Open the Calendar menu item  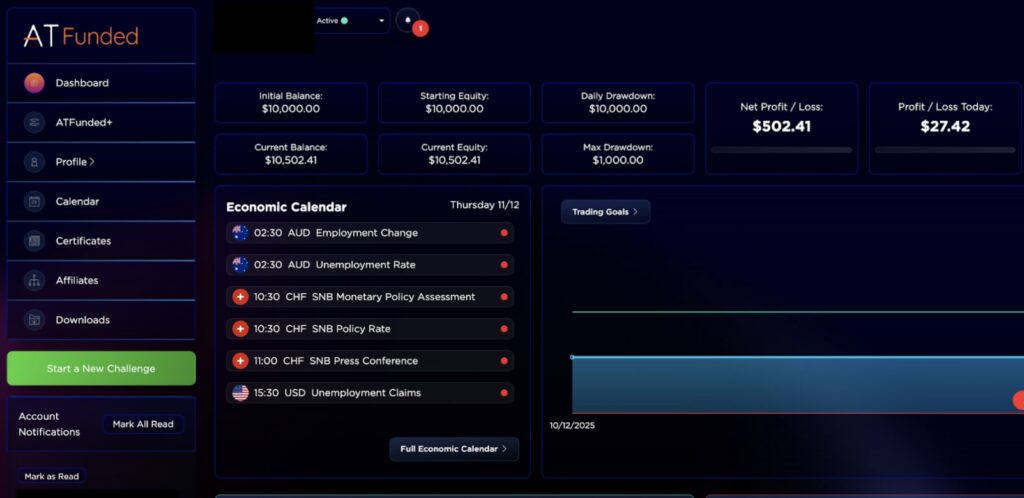coord(101,202)
